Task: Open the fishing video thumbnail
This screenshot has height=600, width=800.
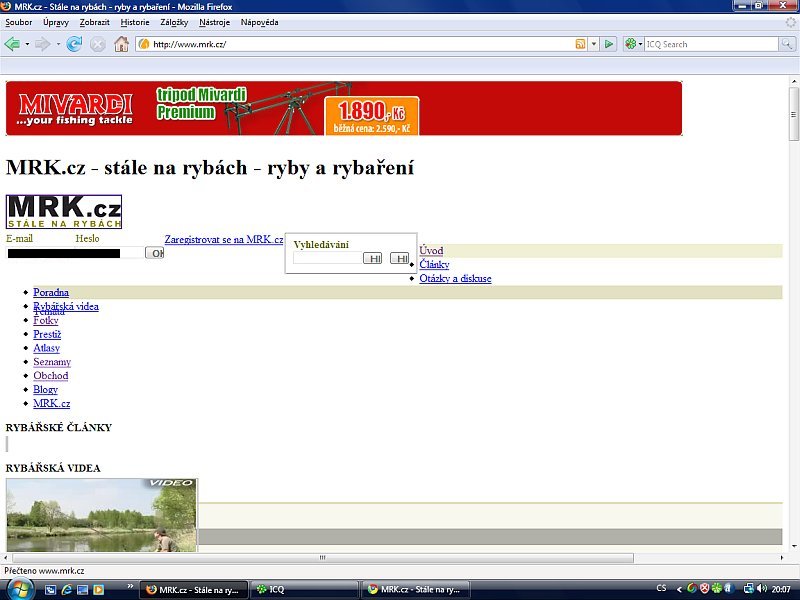Action: (102, 515)
